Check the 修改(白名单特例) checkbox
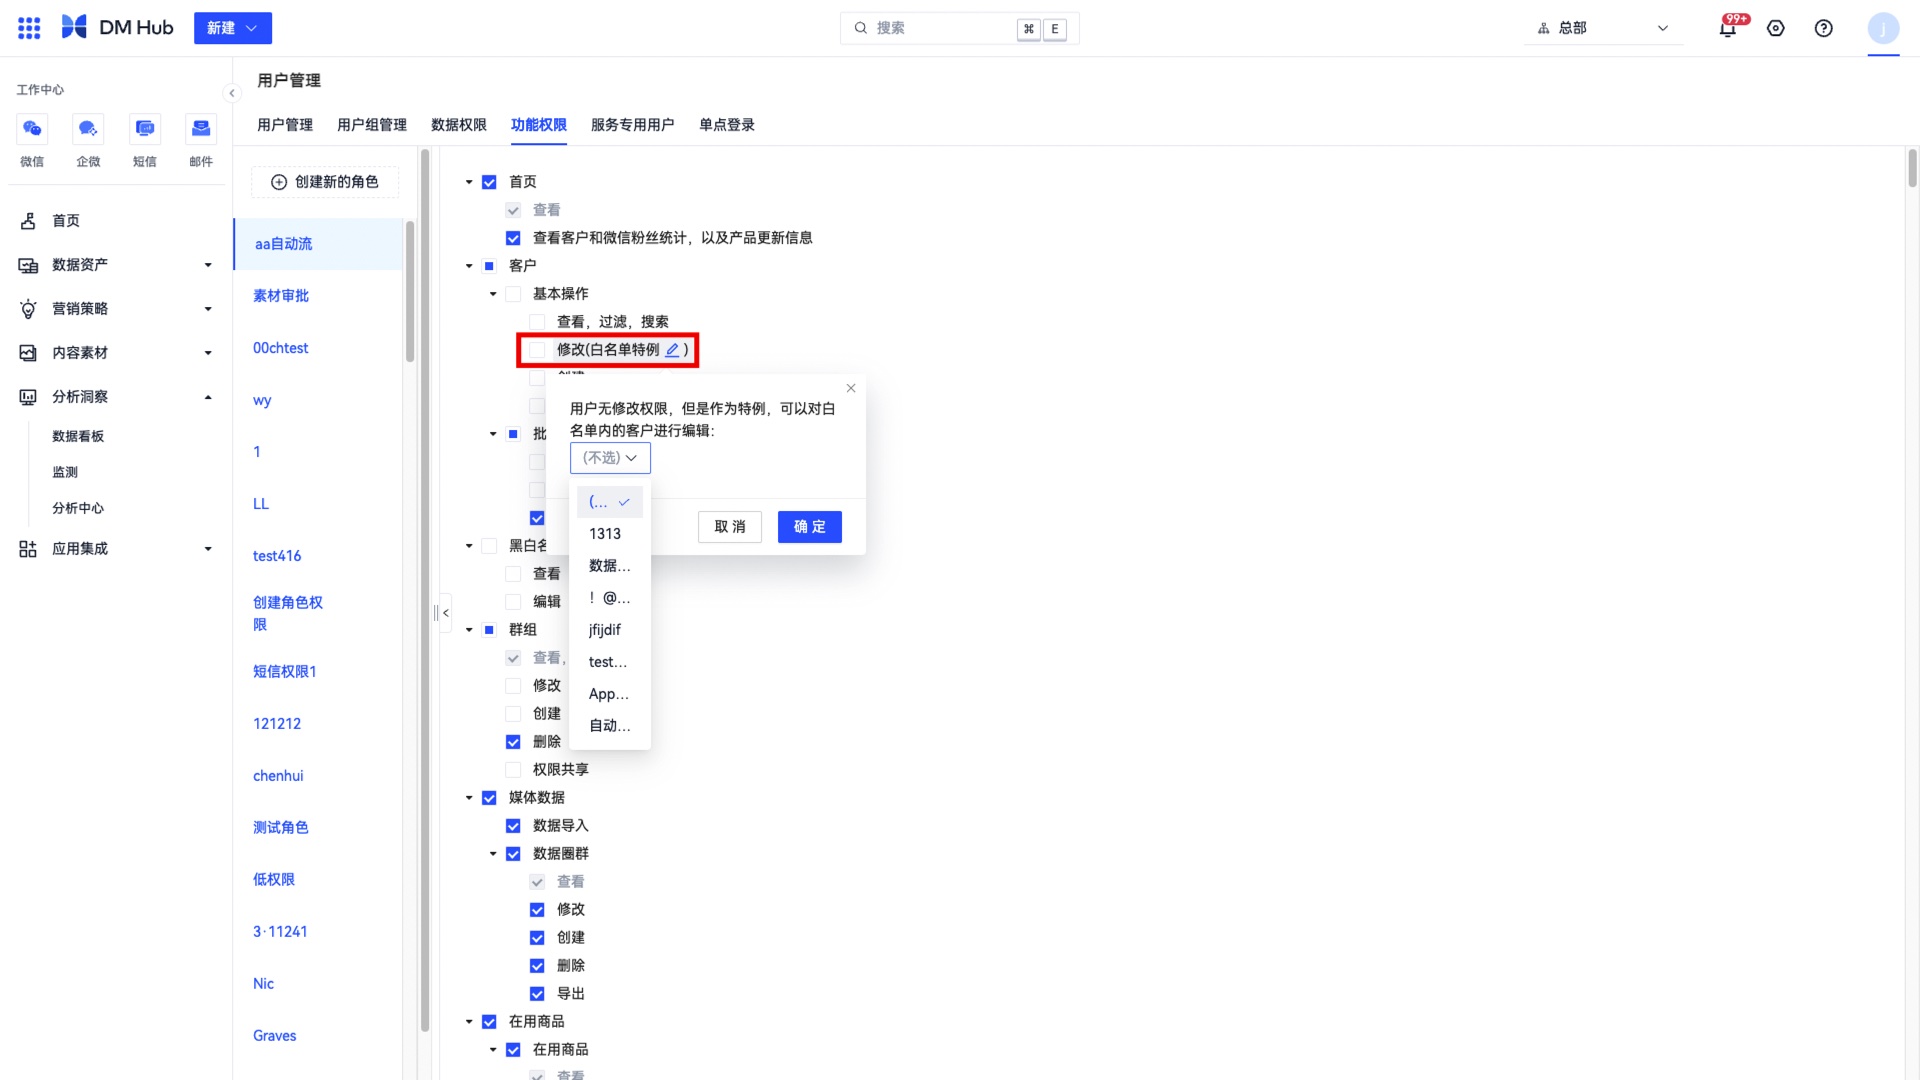Image resolution: width=1920 pixels, height=1080 pixels. tap(537, 350)
